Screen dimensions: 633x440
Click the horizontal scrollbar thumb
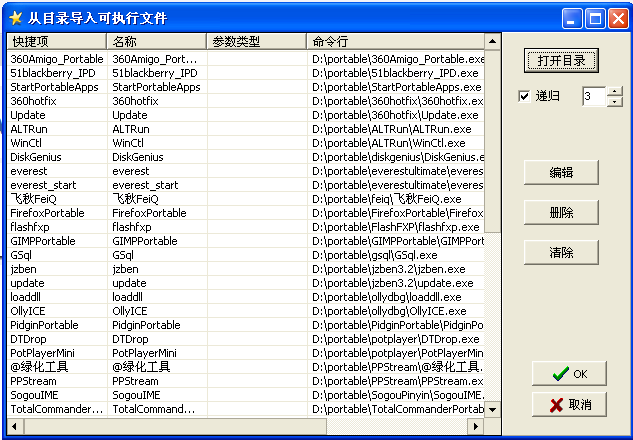point(175,426)
